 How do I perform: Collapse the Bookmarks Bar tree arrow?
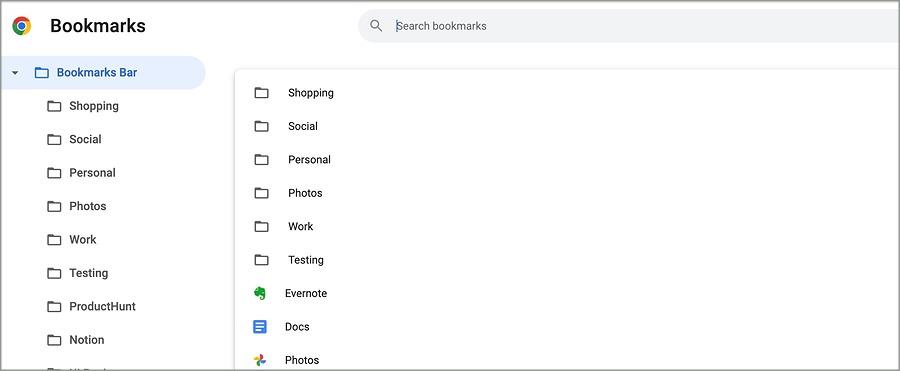point(15,73)
